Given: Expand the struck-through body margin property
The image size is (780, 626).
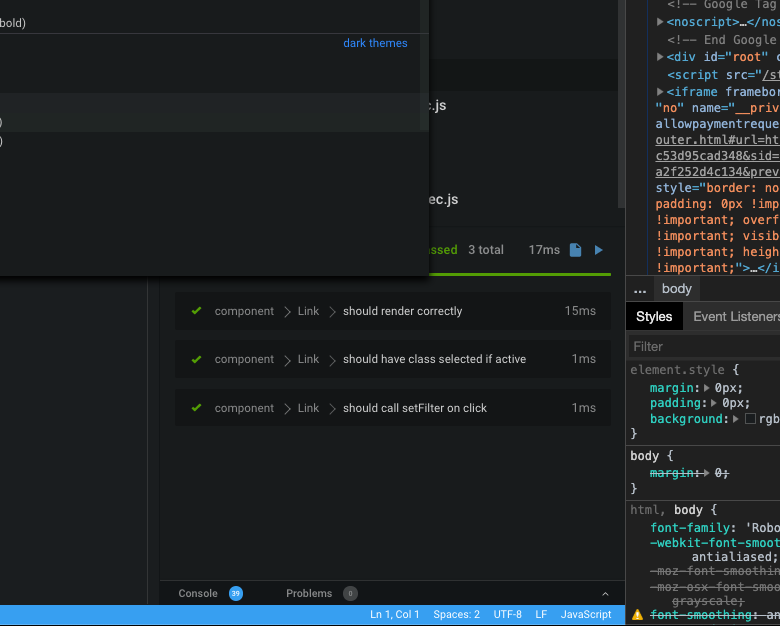Looking at the screenshot, I should pyautogui.click(x=707, y=473).
